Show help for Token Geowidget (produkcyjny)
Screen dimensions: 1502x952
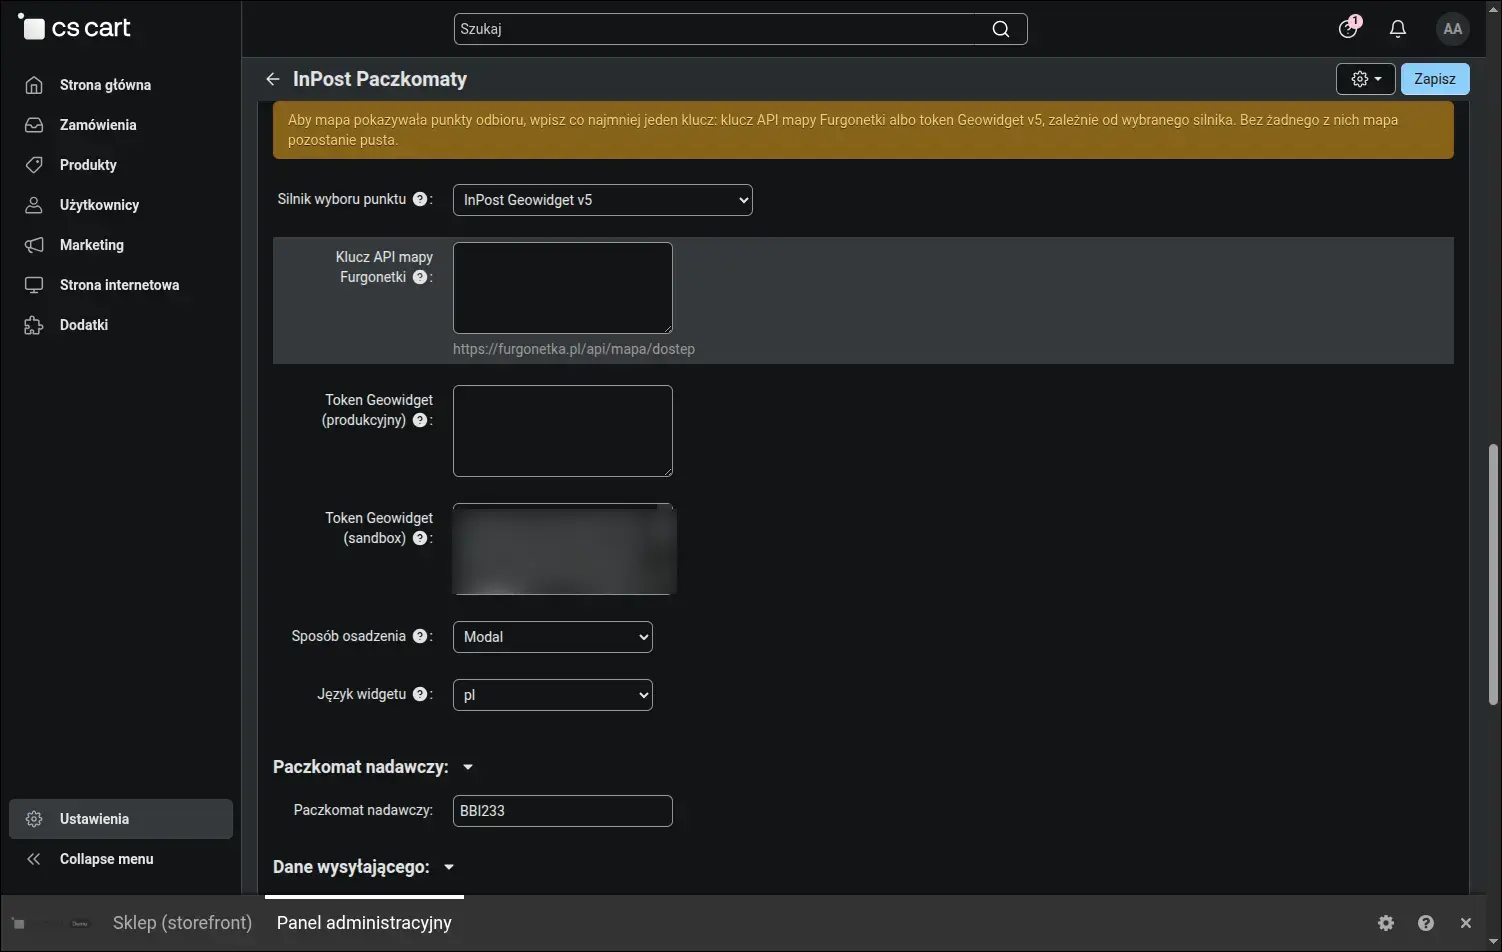click(420, 420)
